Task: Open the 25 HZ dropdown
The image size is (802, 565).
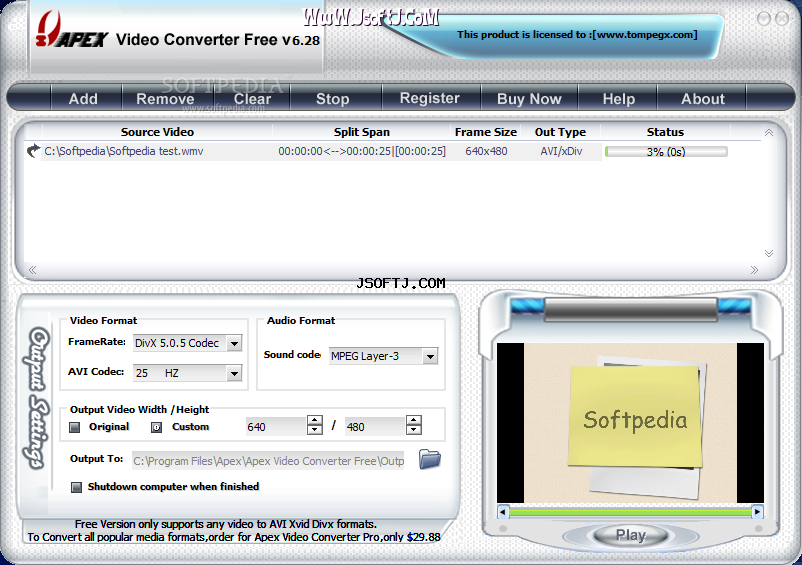Action: pos(234,374)
